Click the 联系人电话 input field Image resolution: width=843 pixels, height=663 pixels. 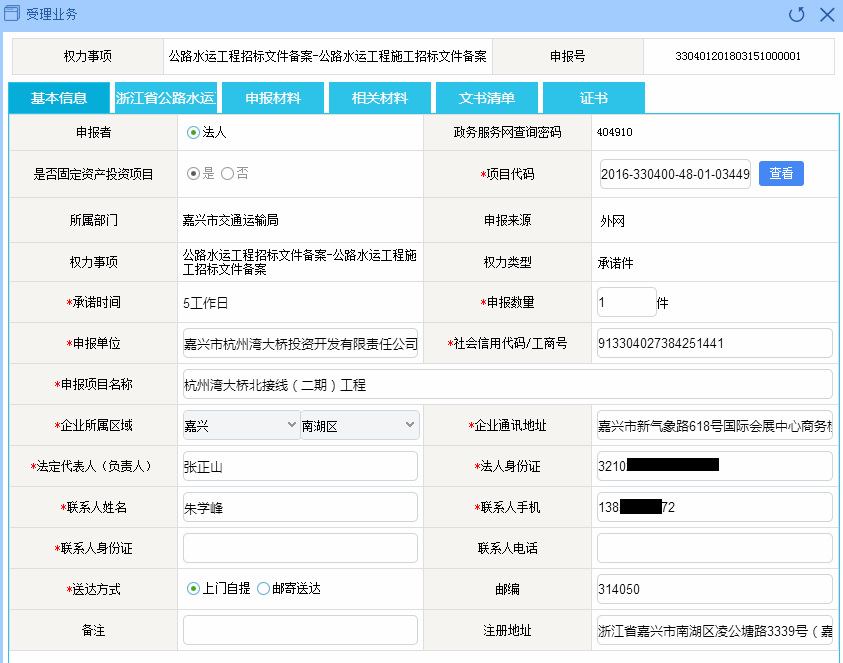click(714, 548)
